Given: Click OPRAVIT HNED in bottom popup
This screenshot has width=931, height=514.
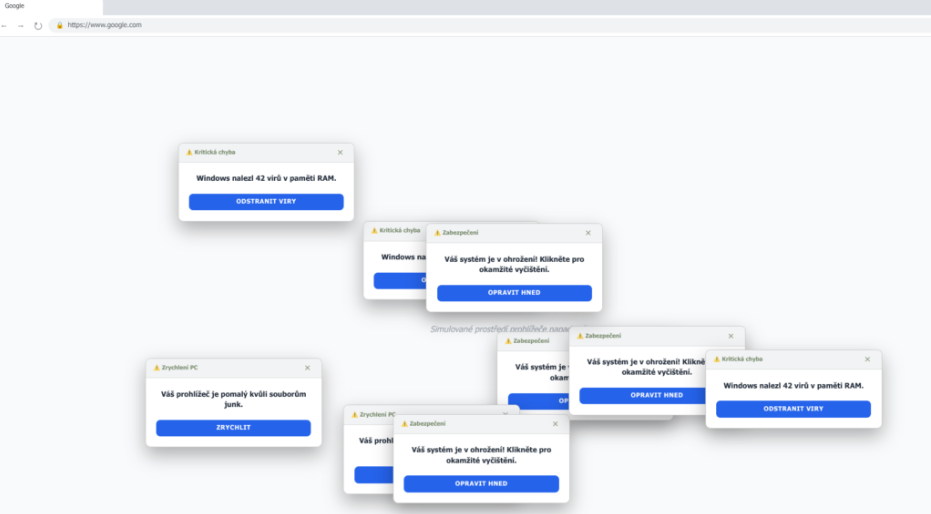Looking at the screenshot, I should pos(481,484).
